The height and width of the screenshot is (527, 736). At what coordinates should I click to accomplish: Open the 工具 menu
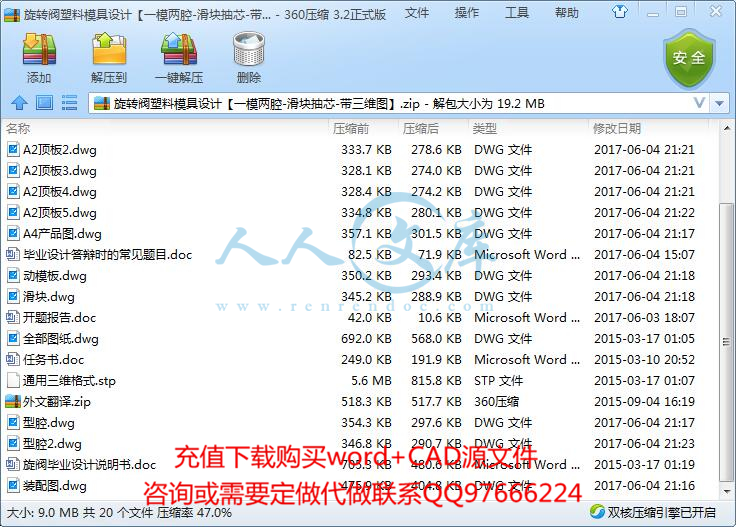click(x=517, y=13)
